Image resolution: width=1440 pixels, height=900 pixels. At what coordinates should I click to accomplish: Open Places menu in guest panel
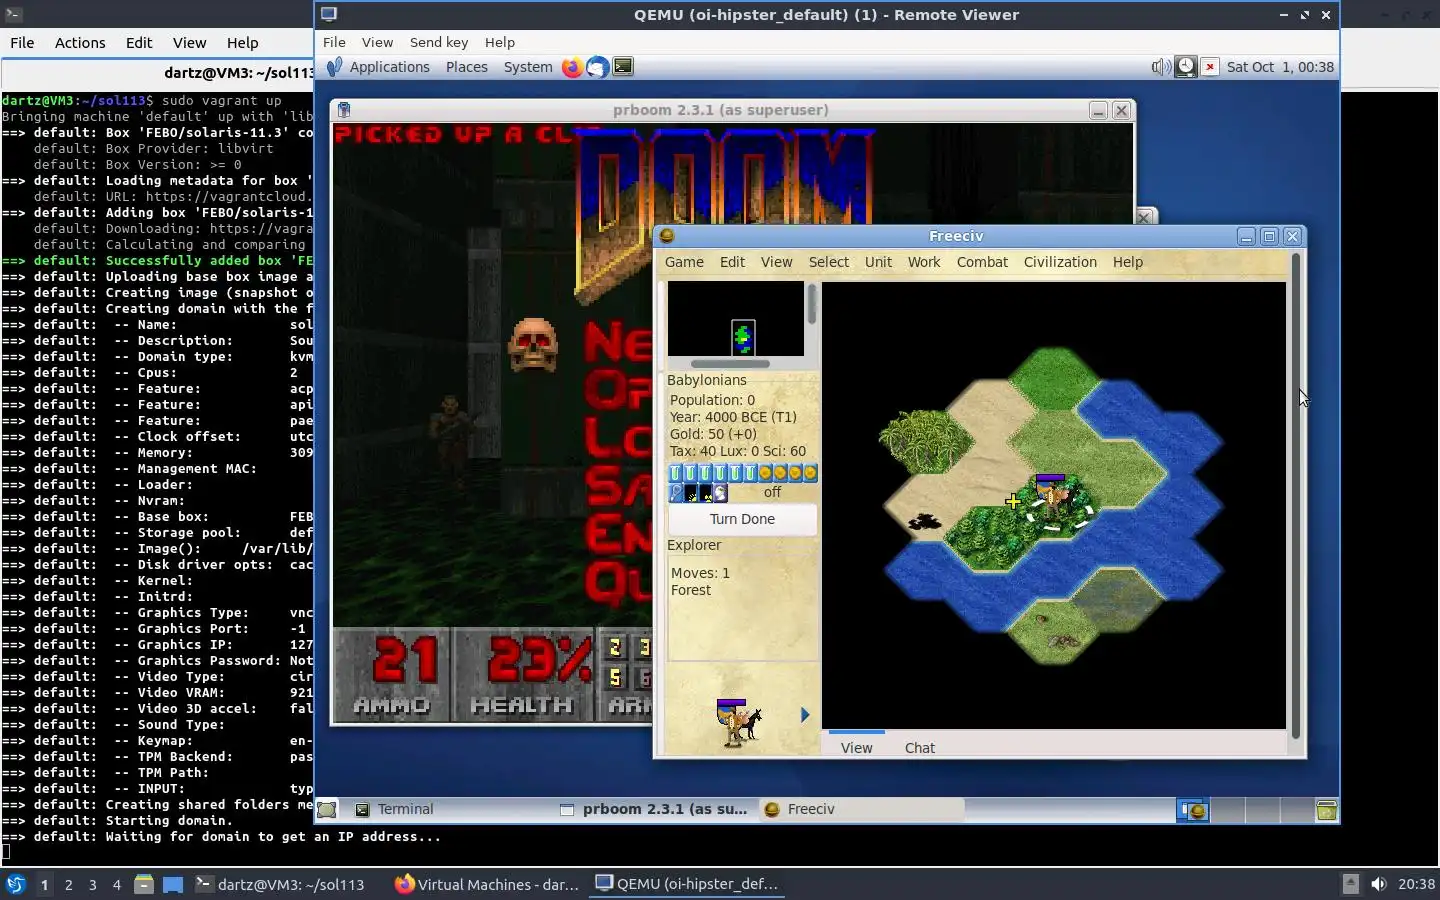[x=467, y=67]
